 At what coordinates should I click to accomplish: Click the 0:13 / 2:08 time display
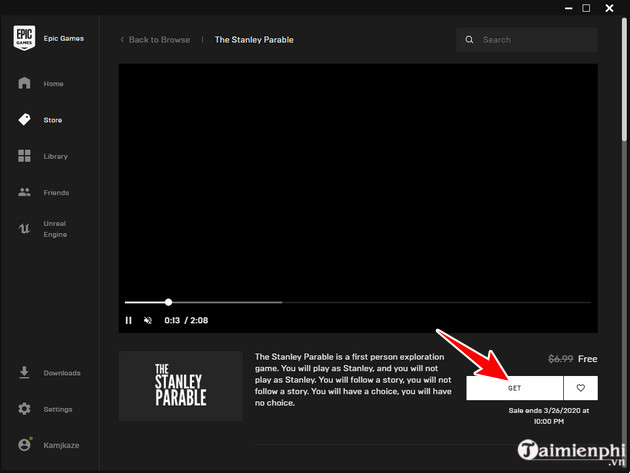tap(186, 320)
